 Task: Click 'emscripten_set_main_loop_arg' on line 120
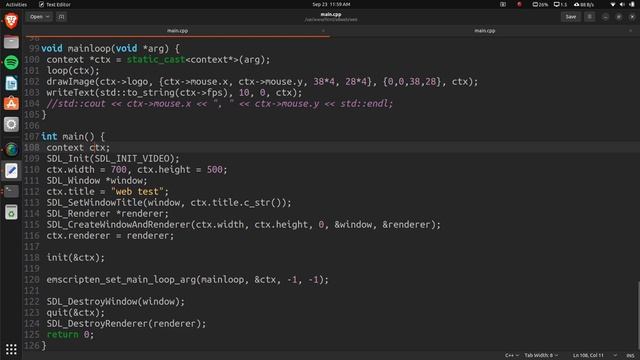click(121, 280)
